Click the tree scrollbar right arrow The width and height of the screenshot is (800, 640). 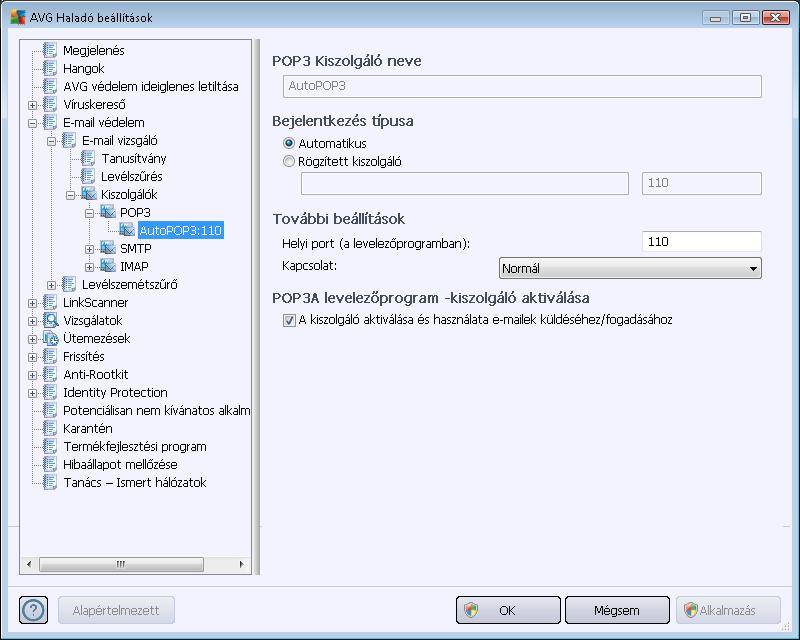pos(241,564)
